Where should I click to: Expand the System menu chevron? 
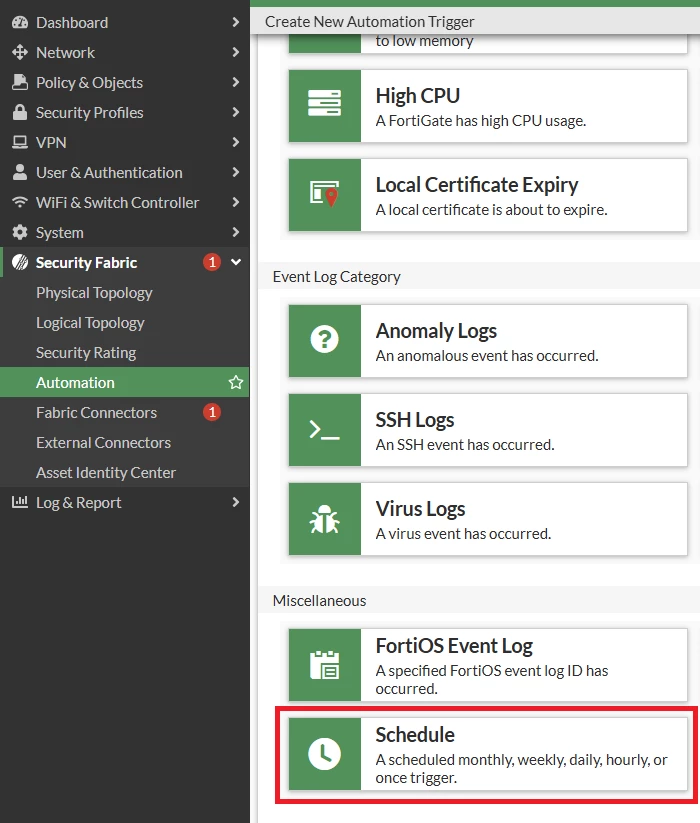point(236,231)
